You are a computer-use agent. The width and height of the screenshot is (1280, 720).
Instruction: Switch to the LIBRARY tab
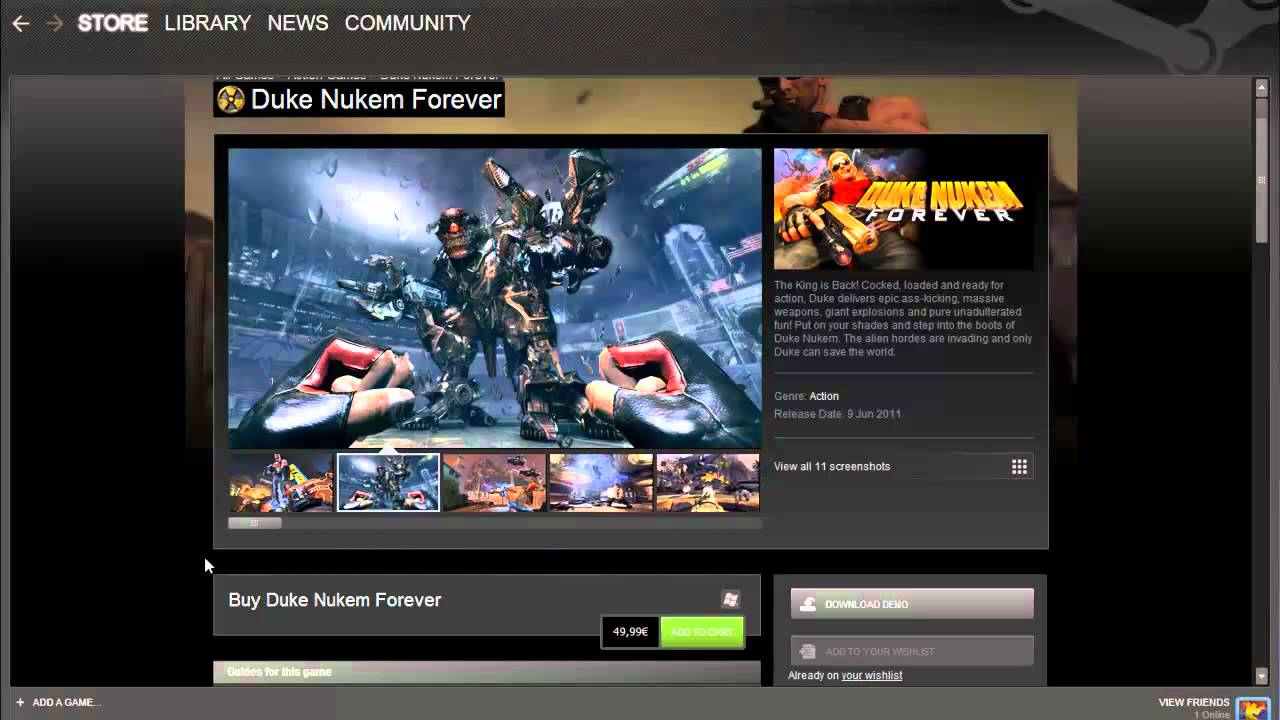[207, 22]
